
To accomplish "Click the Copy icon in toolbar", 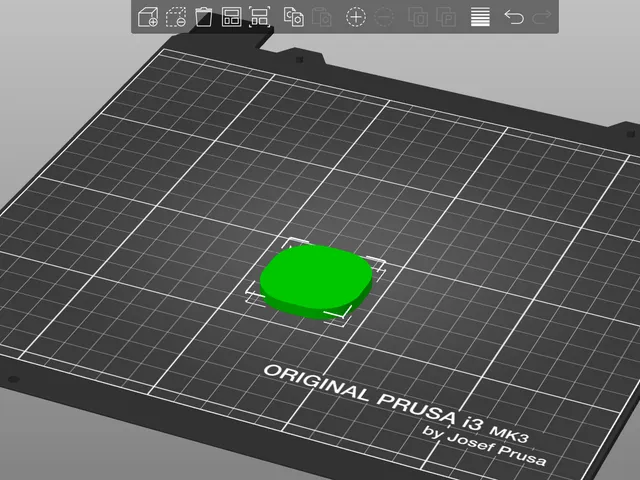I will (x=293, y=17).
